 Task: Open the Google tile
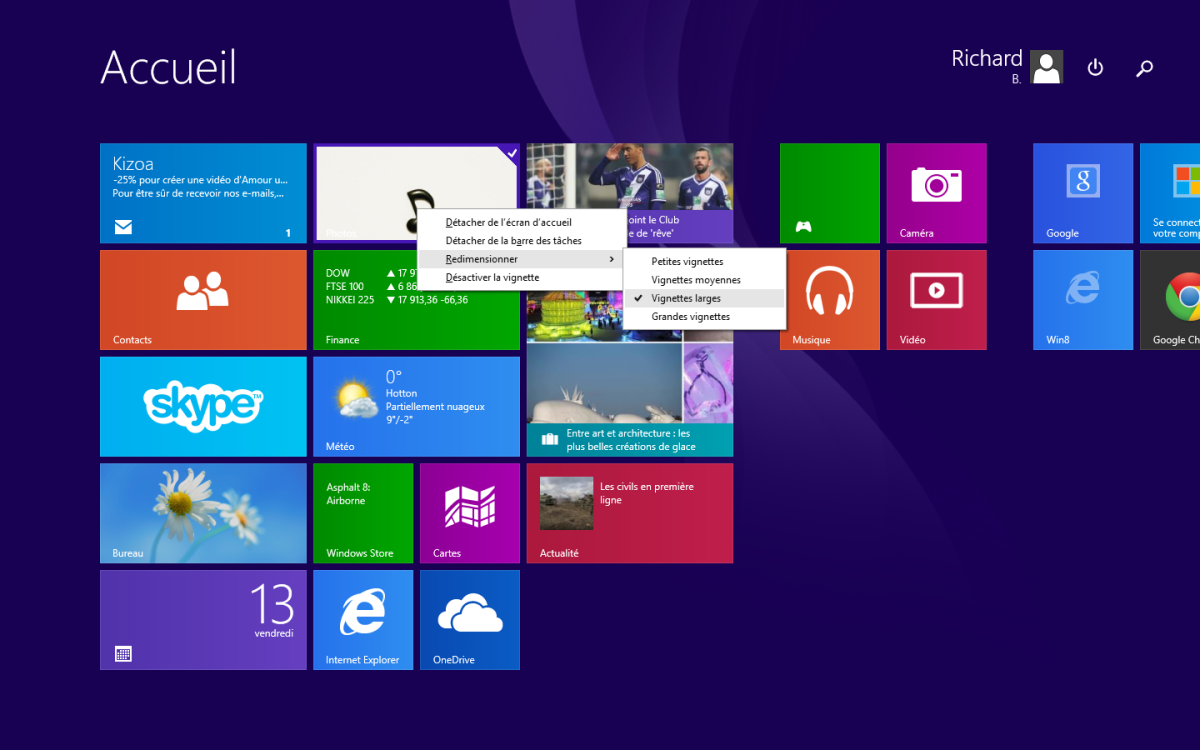(1083, 193)
